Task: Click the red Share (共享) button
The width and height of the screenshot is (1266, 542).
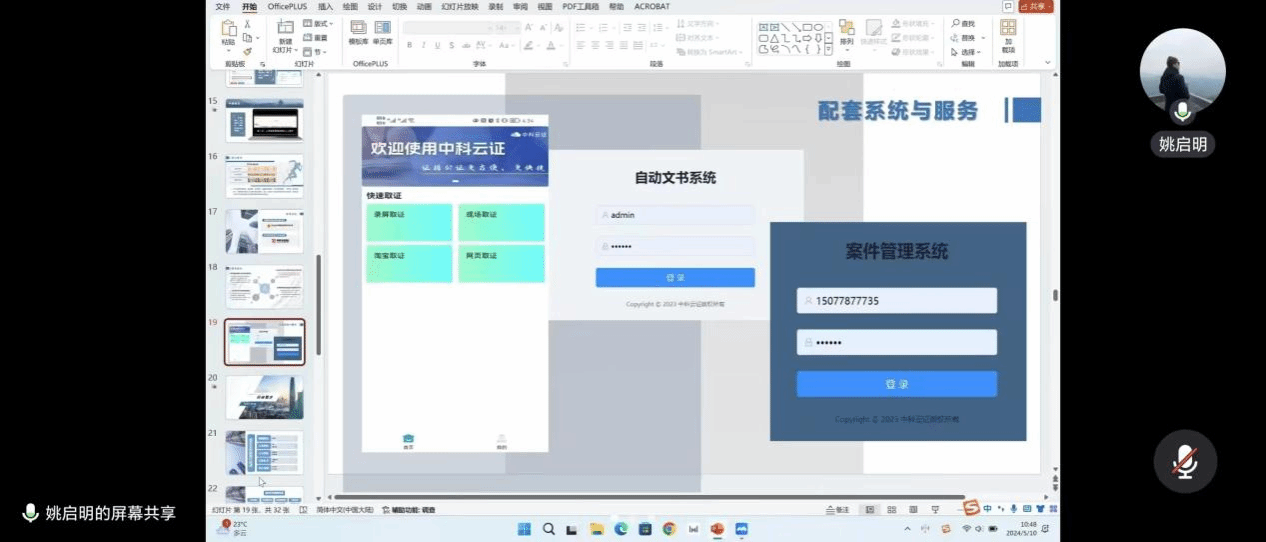Action: (x=1031, y=6)
